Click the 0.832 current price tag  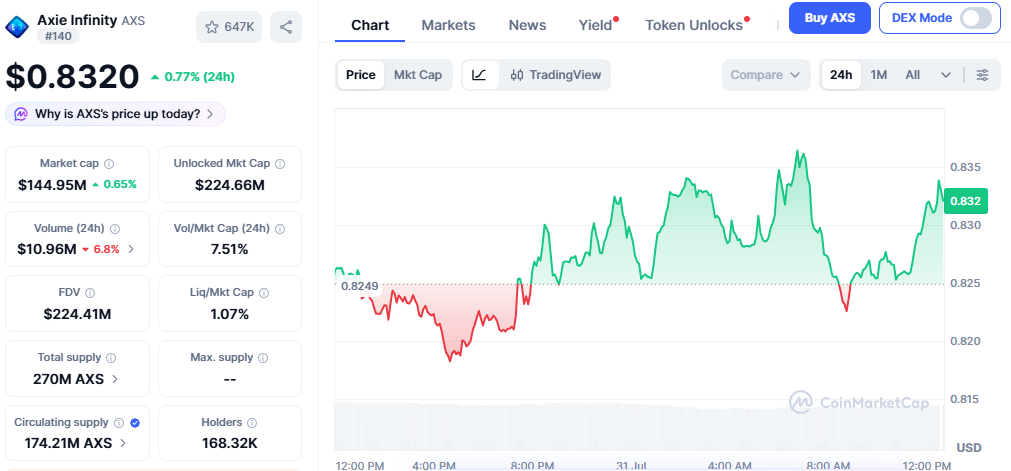point(965,201)
